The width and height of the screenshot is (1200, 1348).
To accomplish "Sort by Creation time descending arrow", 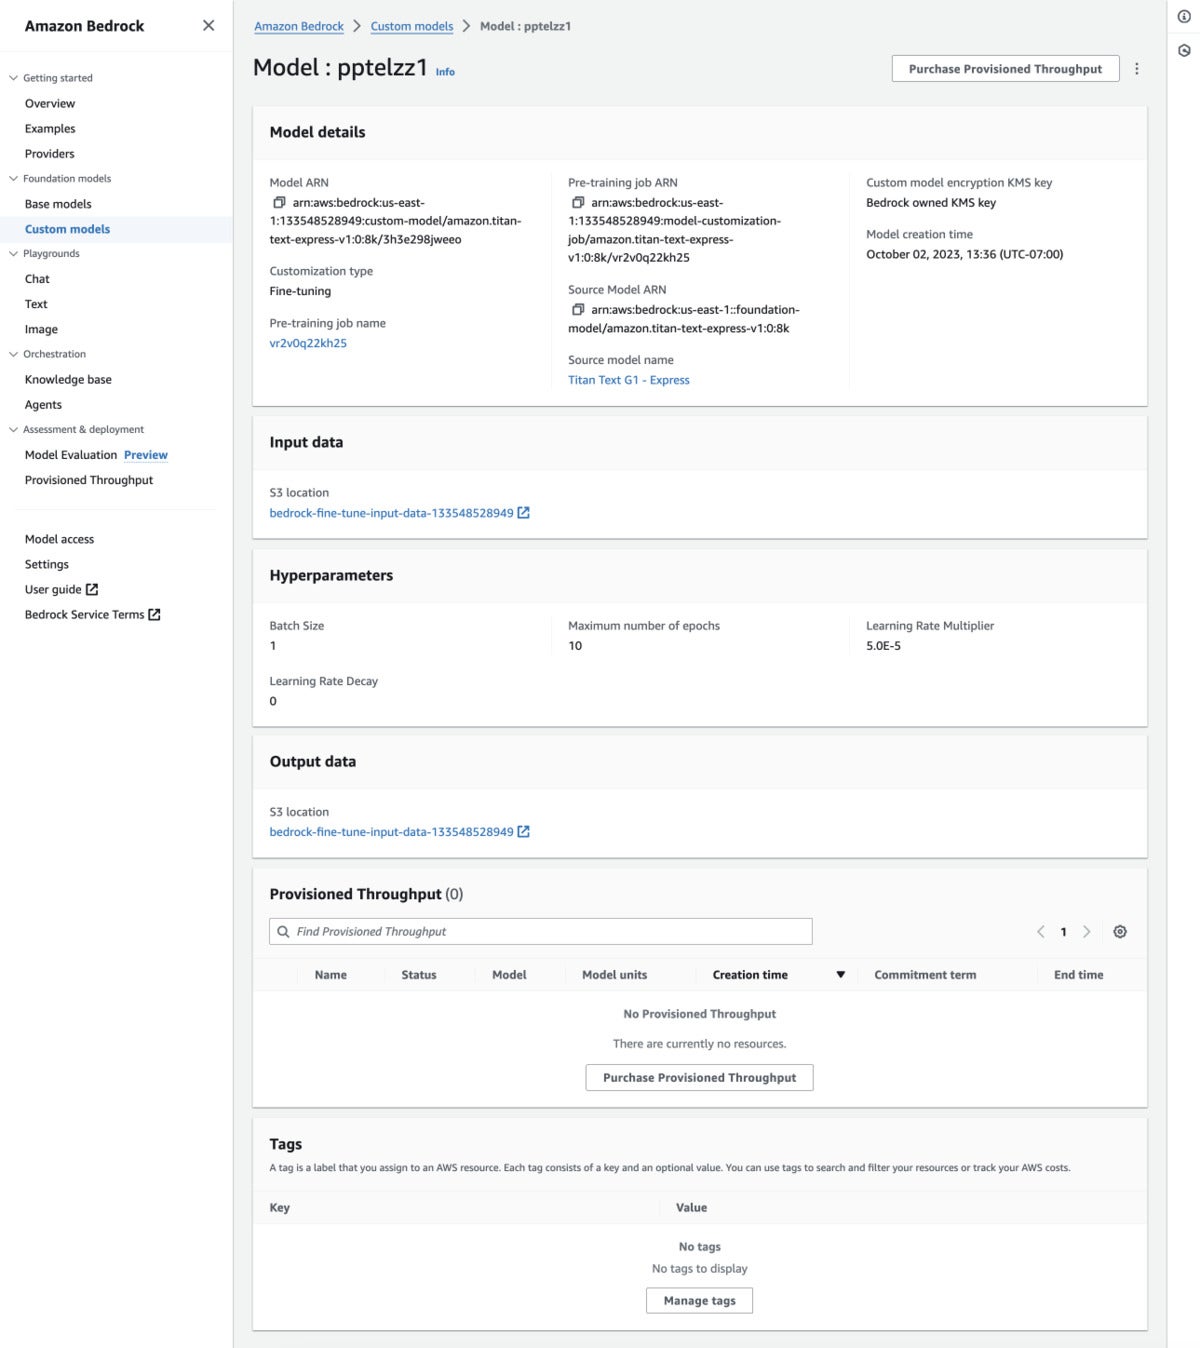I will 841,975.
